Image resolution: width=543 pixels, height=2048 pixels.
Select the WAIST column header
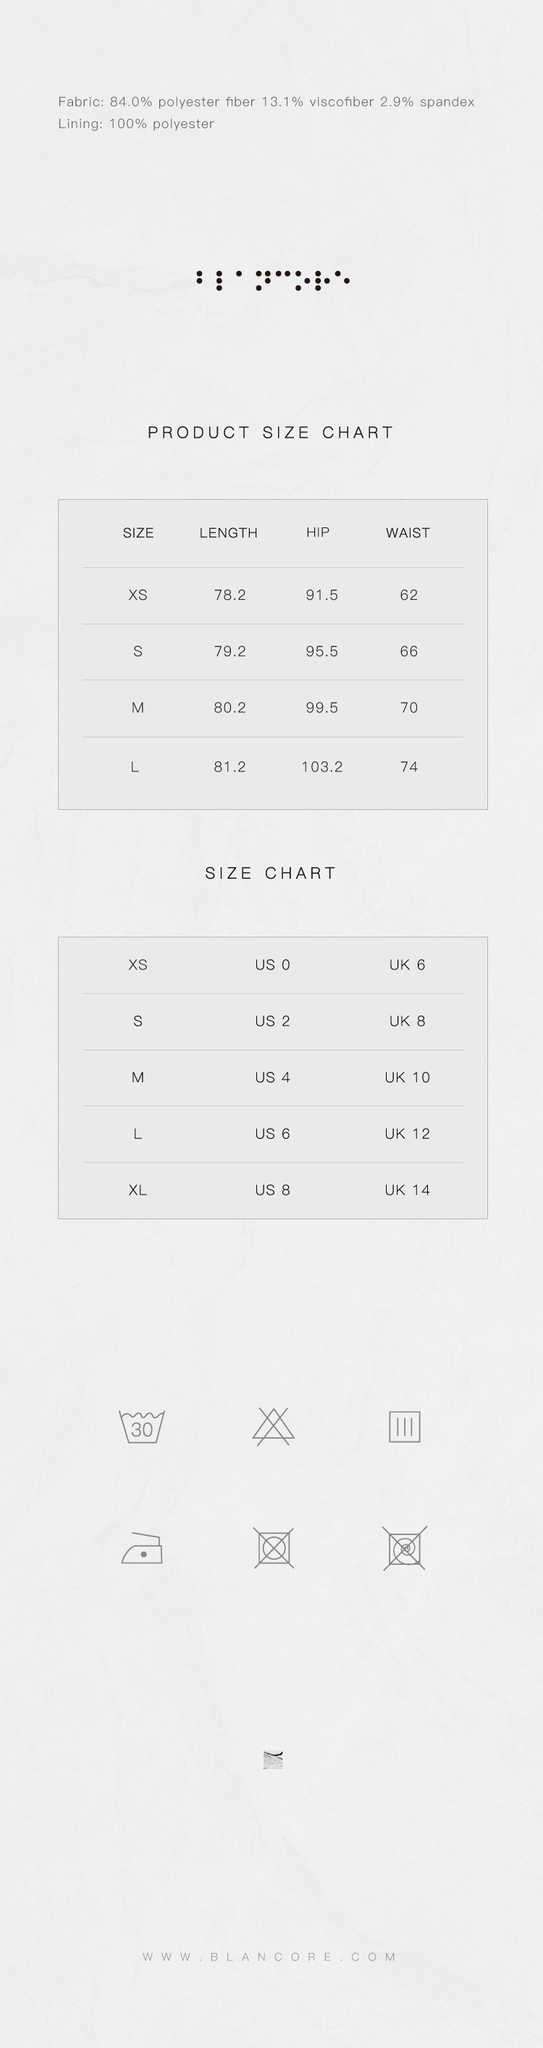point(408,532)
